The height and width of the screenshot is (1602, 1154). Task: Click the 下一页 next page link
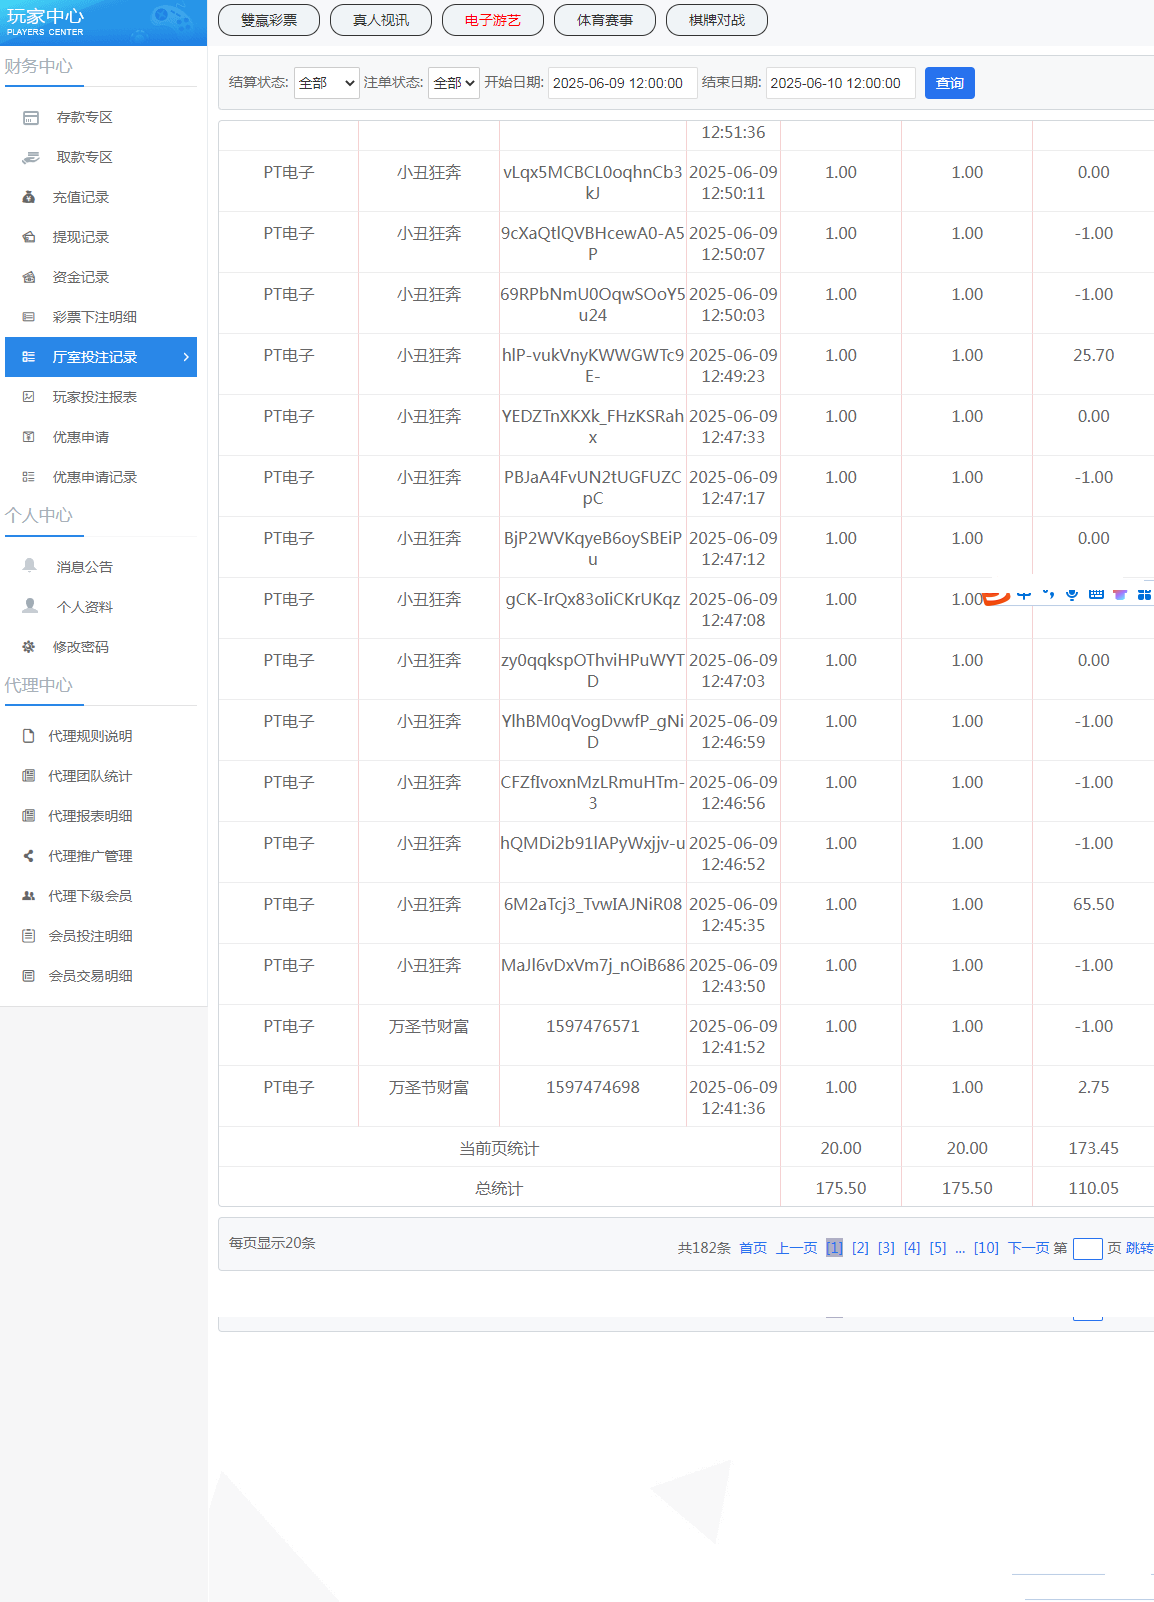1028,1248
